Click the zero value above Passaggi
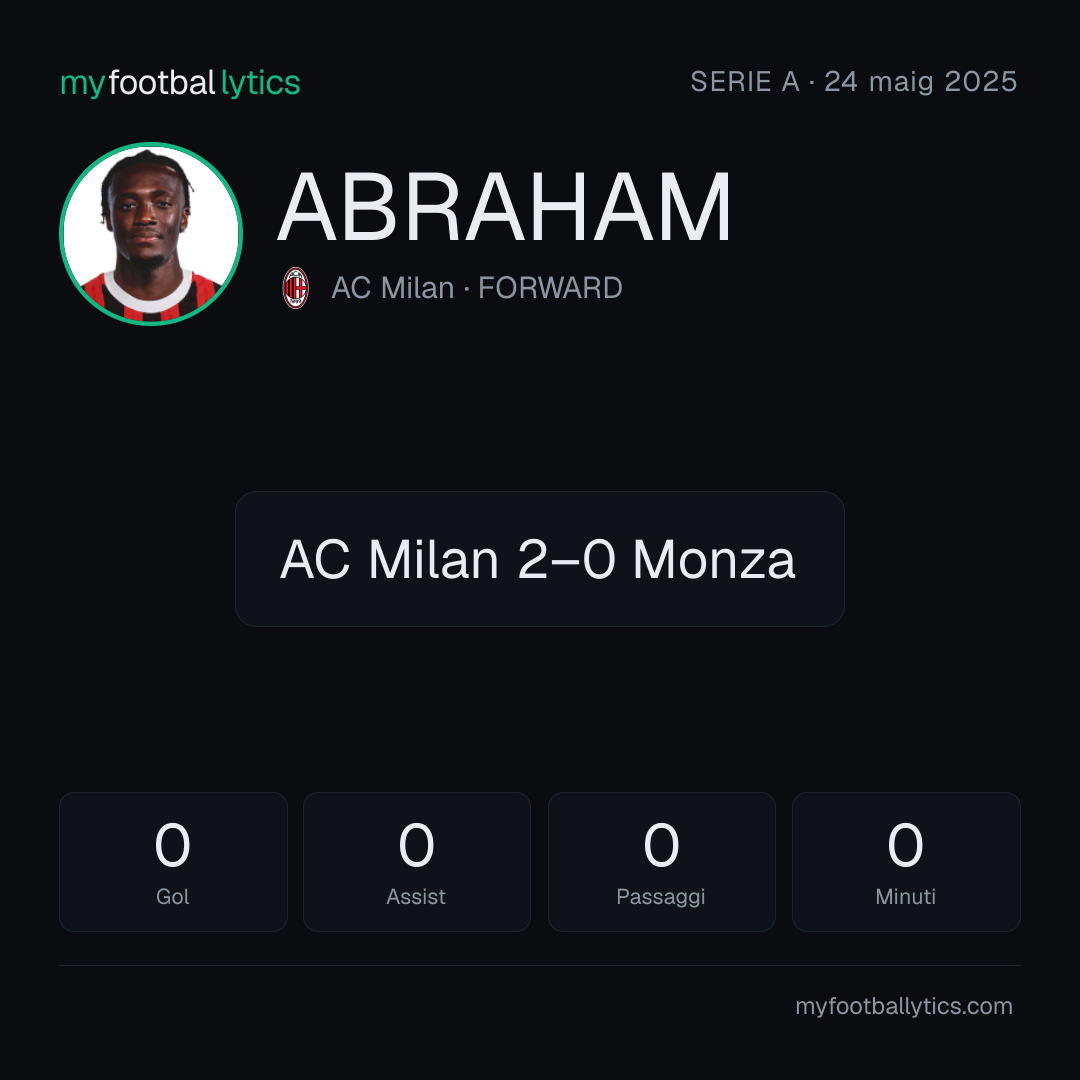Viewport: 1080px width, 1080px height. pyautogui.click(x=661, y=845)
